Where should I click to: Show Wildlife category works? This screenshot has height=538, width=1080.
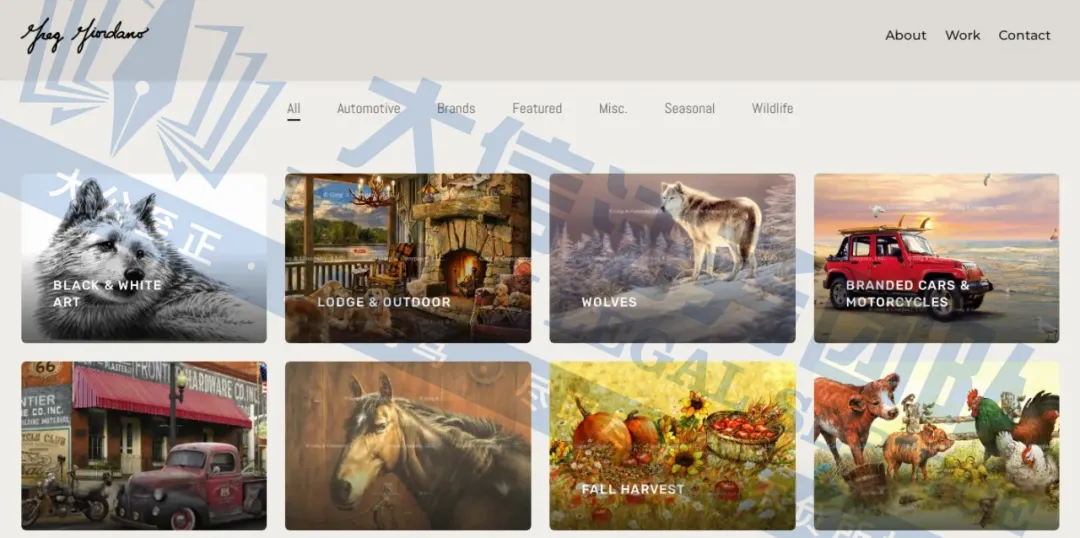772,108
